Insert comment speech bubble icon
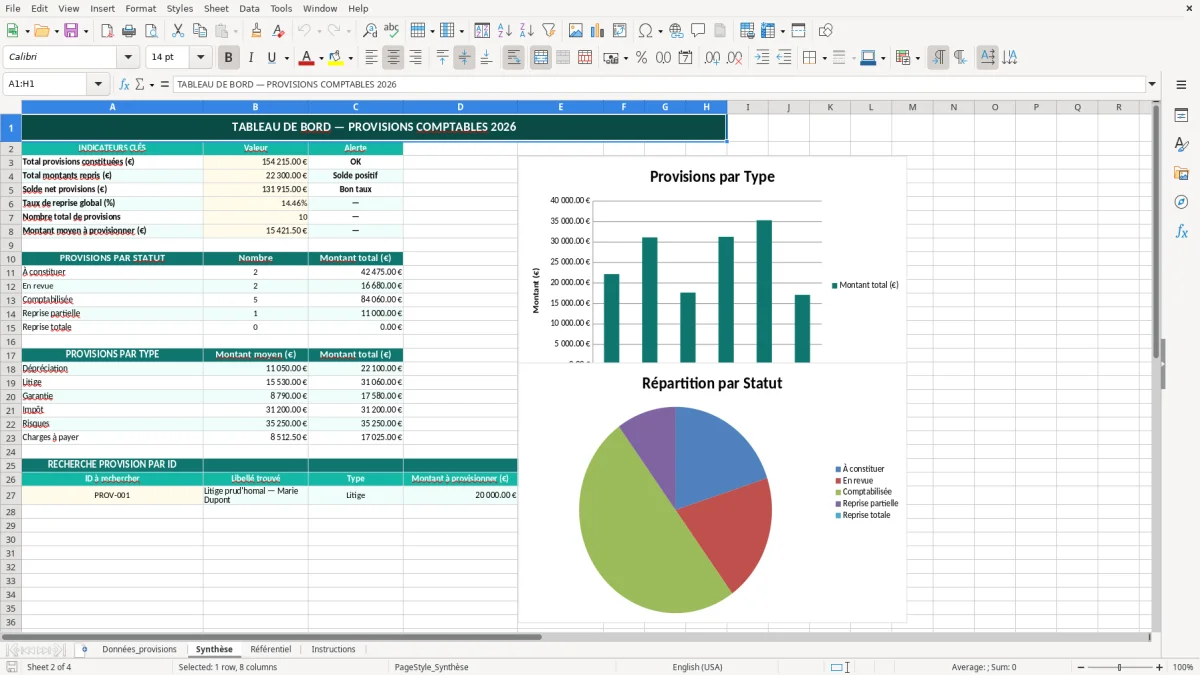 pyautogui.click(x=698, y=31)
